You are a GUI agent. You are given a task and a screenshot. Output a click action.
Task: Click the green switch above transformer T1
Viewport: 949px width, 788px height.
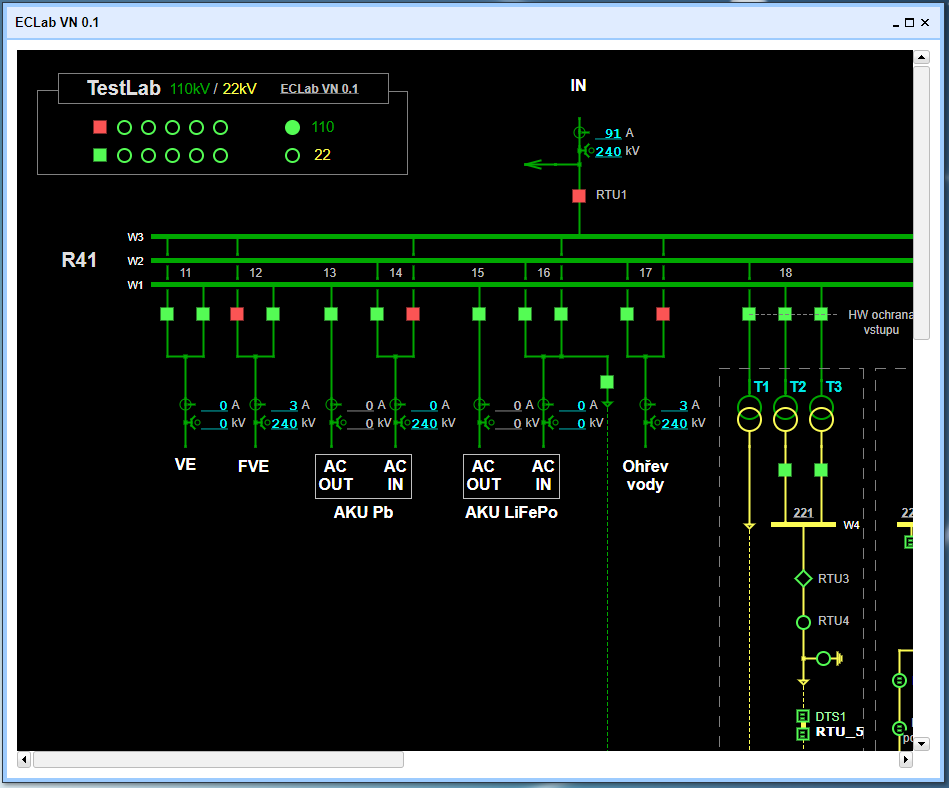tap(749, 314)
